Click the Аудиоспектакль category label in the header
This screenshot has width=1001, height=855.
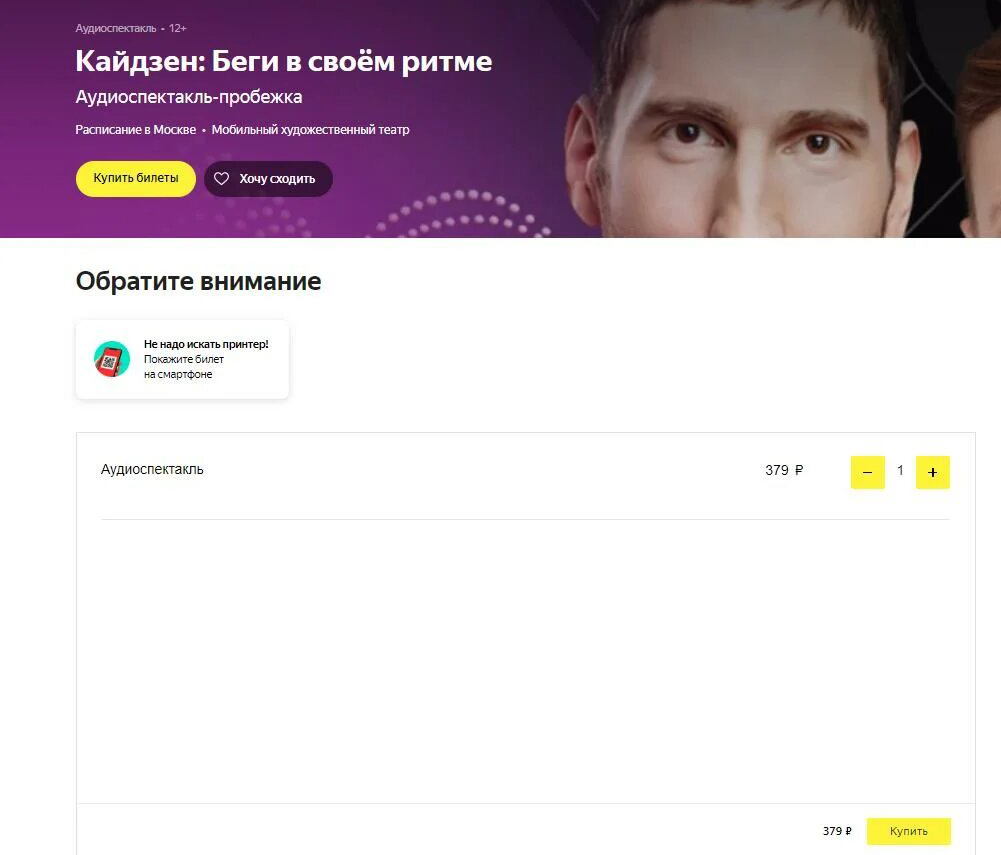116,28
